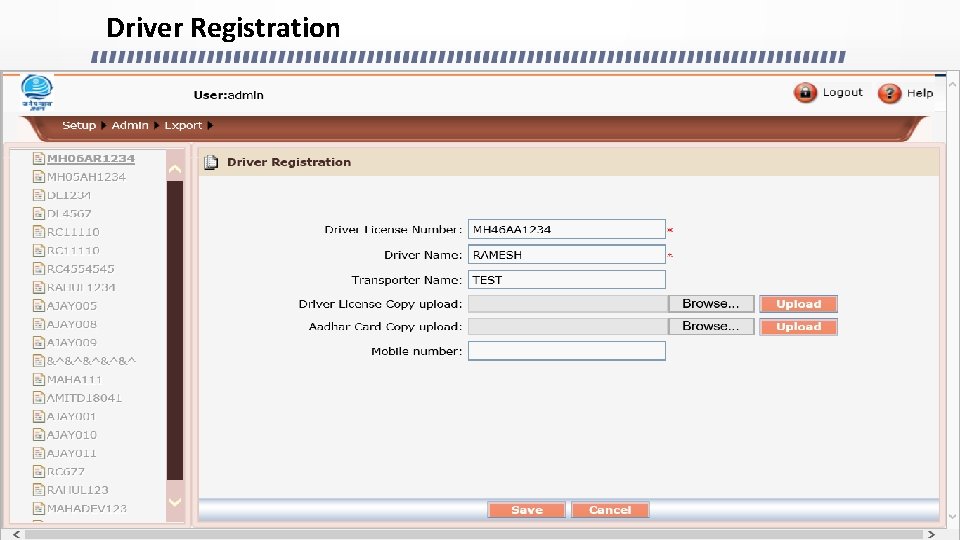This screenshot has height=540, width=960.
Task: Open the Admin menu
Action: [130, 126]
